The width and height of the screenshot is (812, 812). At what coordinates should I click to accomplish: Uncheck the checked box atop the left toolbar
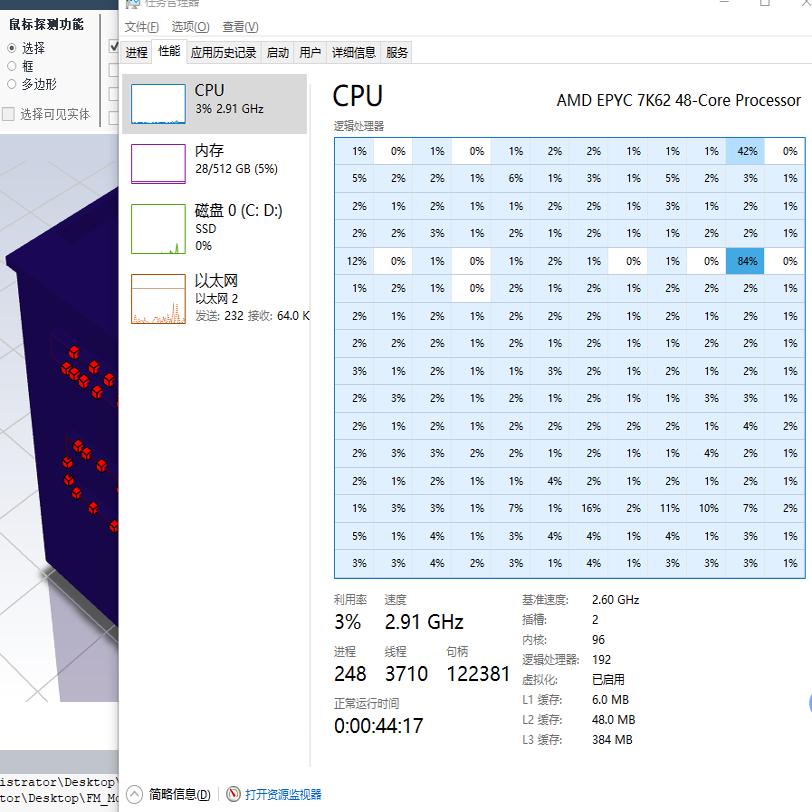[114, 45]
